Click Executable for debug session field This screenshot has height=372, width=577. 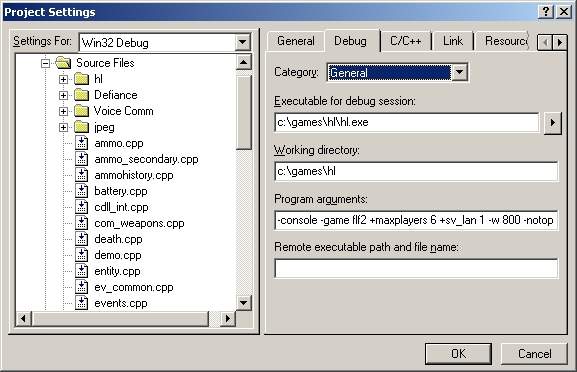pyautogui.click(x=407, y=122)
